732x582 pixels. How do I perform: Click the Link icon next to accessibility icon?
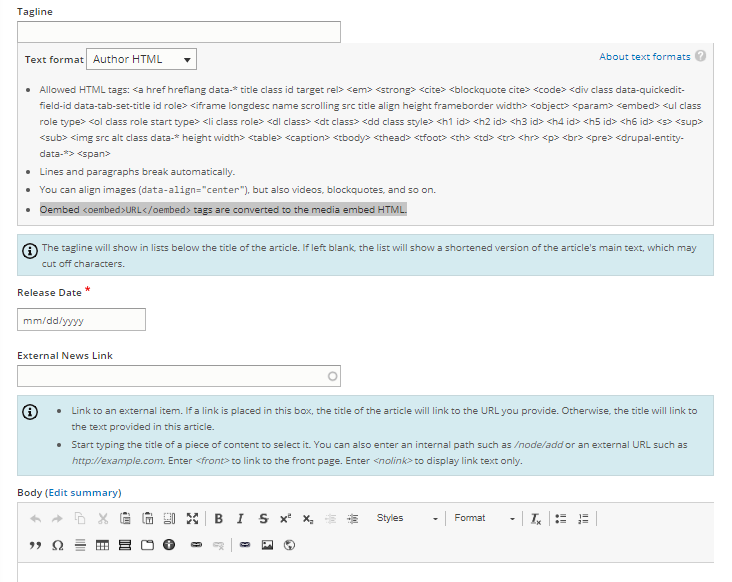pos(197,545)
